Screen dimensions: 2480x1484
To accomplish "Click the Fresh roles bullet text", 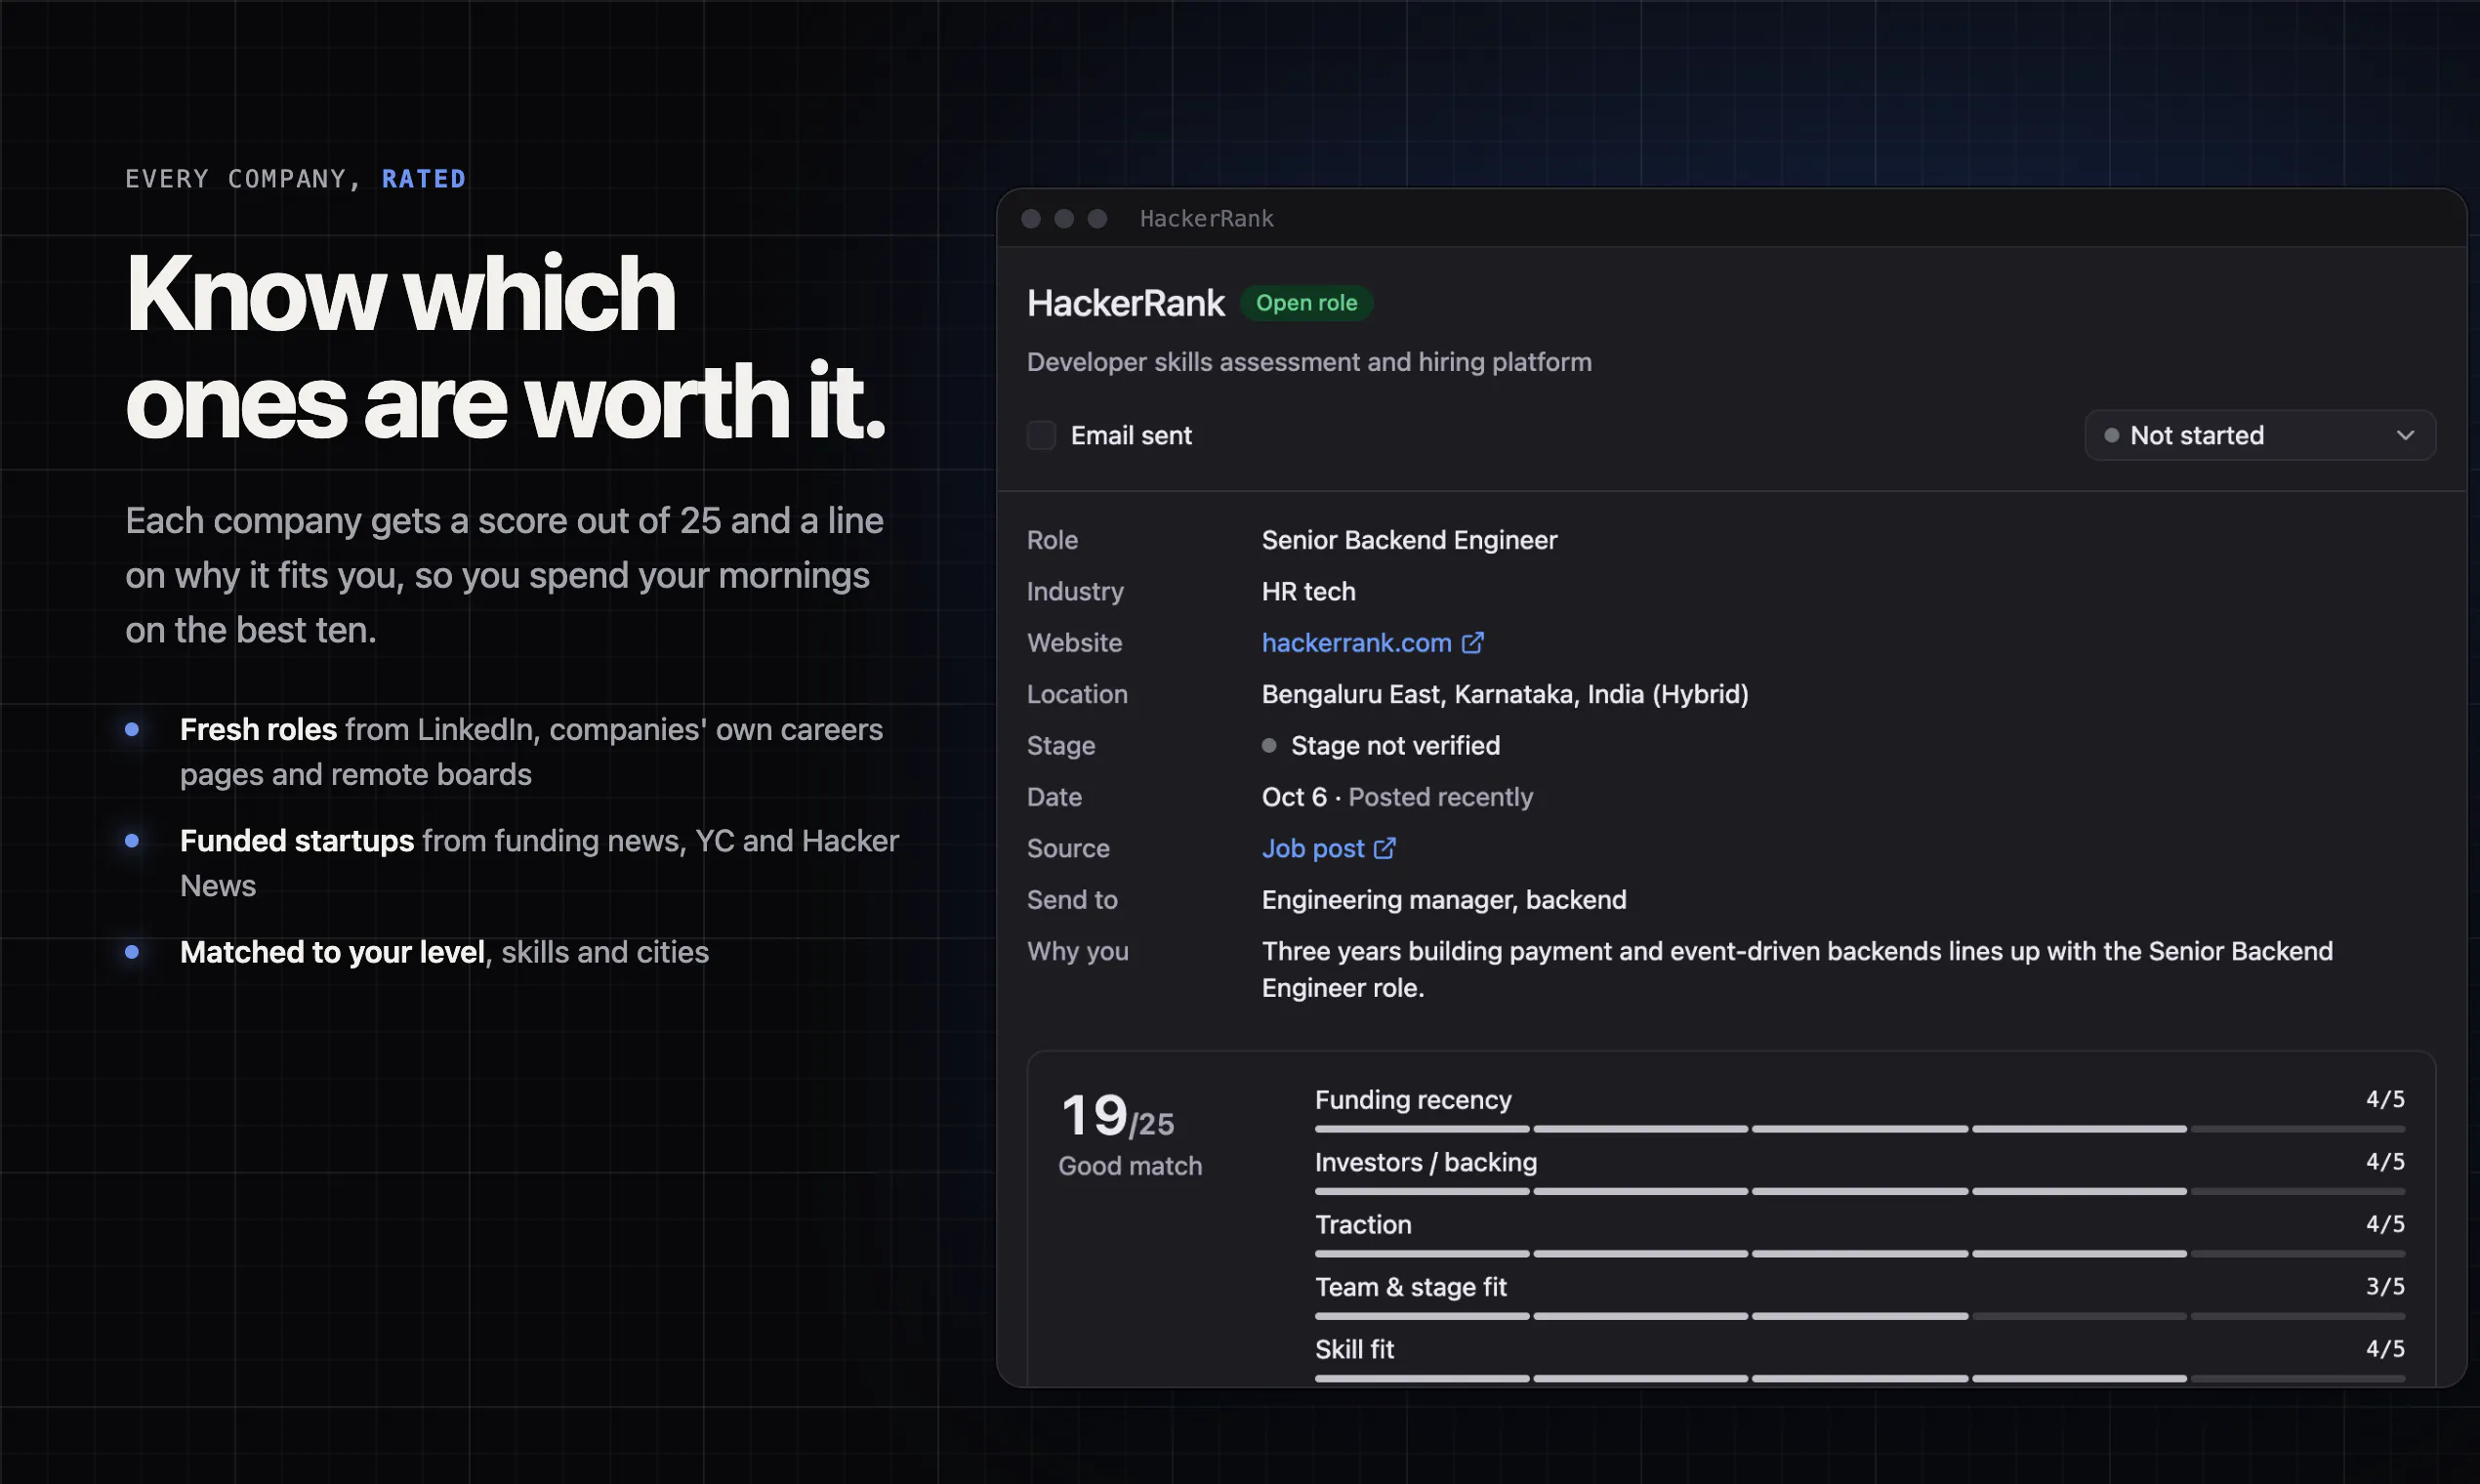I will point(531,752).
